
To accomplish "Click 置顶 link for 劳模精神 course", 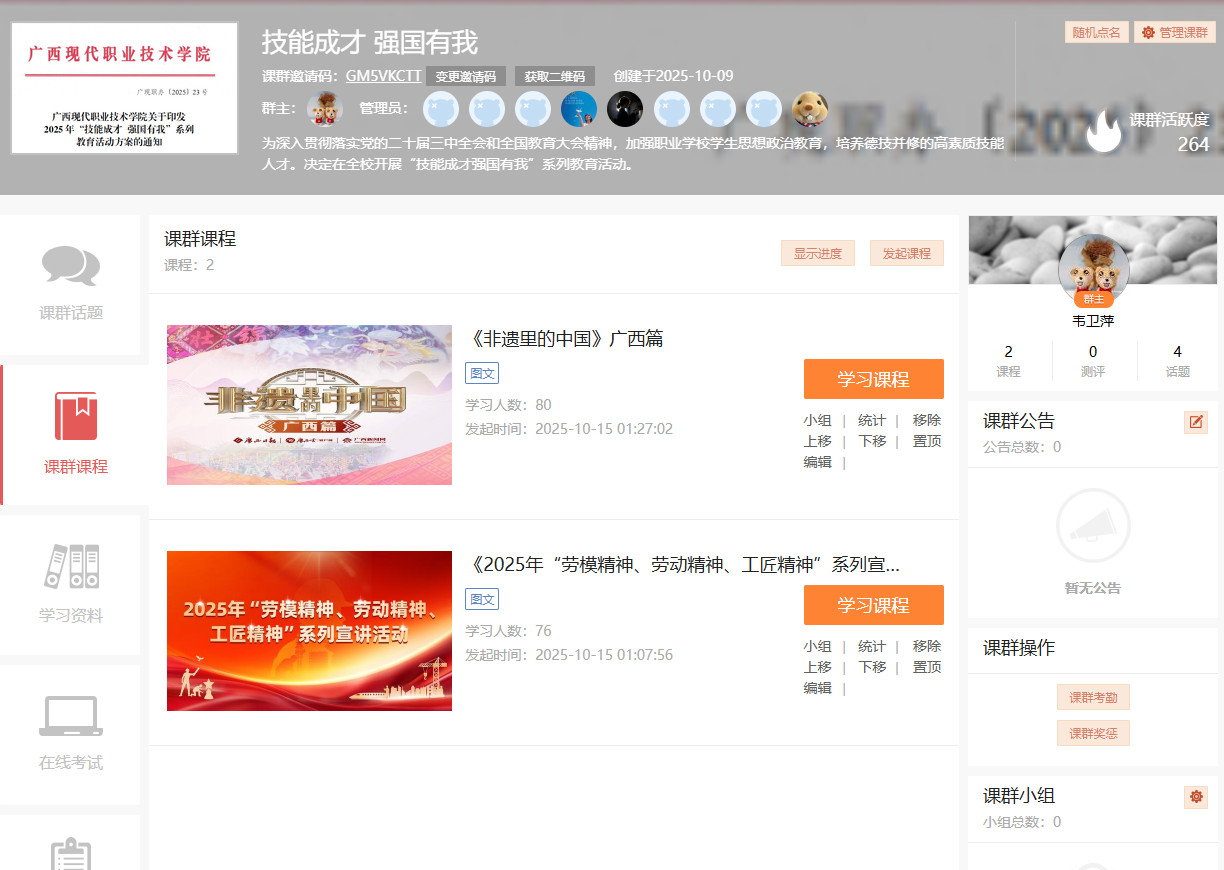I will pyautogui.click(x=926, y=667).
